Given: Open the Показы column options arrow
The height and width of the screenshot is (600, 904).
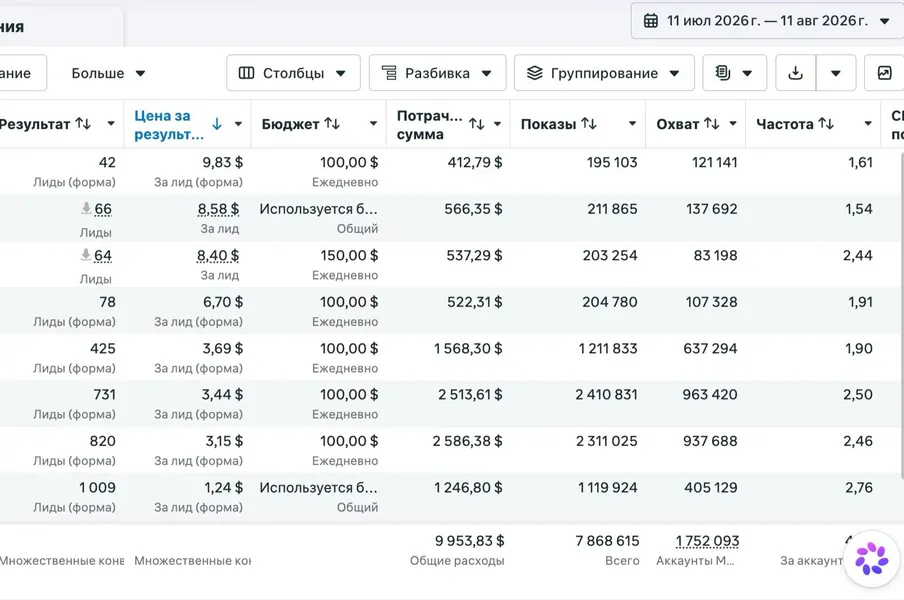Looking at the screenshot, I should tap(632, 124).
